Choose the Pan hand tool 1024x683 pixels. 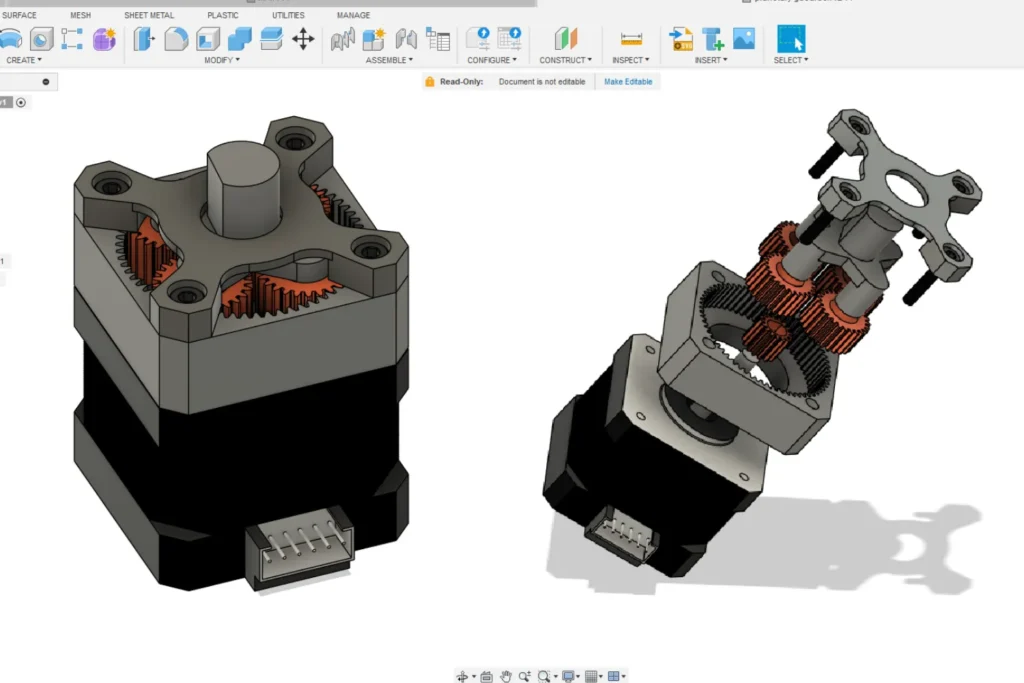pos(506,676)
